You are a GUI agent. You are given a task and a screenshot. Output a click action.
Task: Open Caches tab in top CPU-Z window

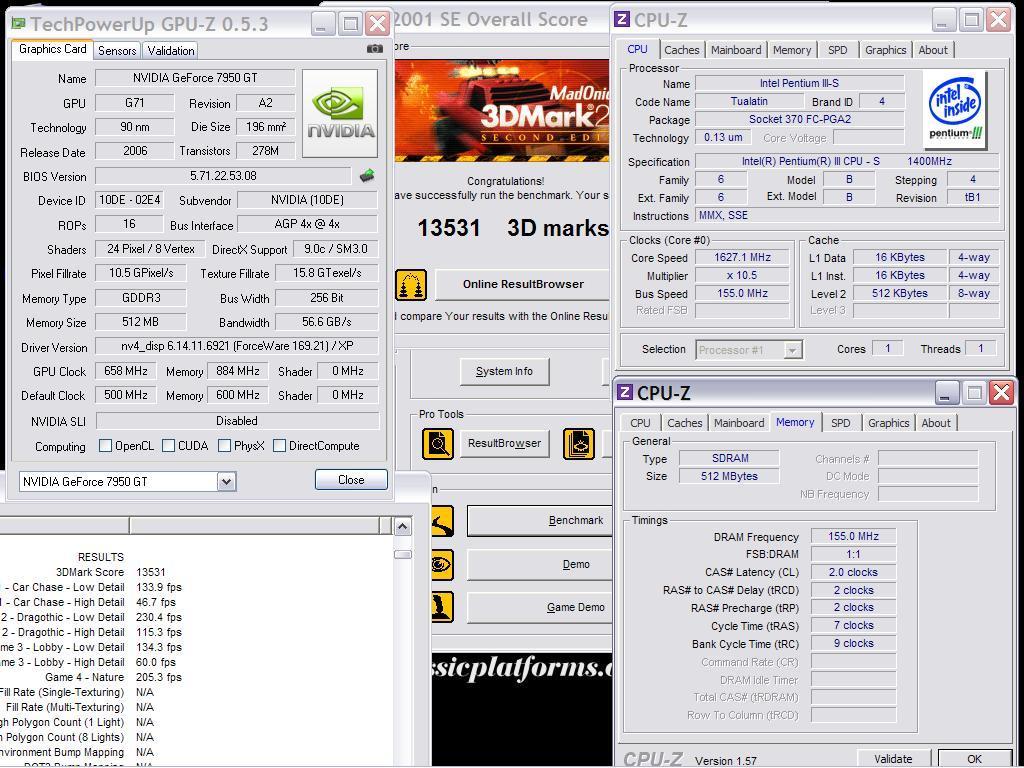point(681,50)
